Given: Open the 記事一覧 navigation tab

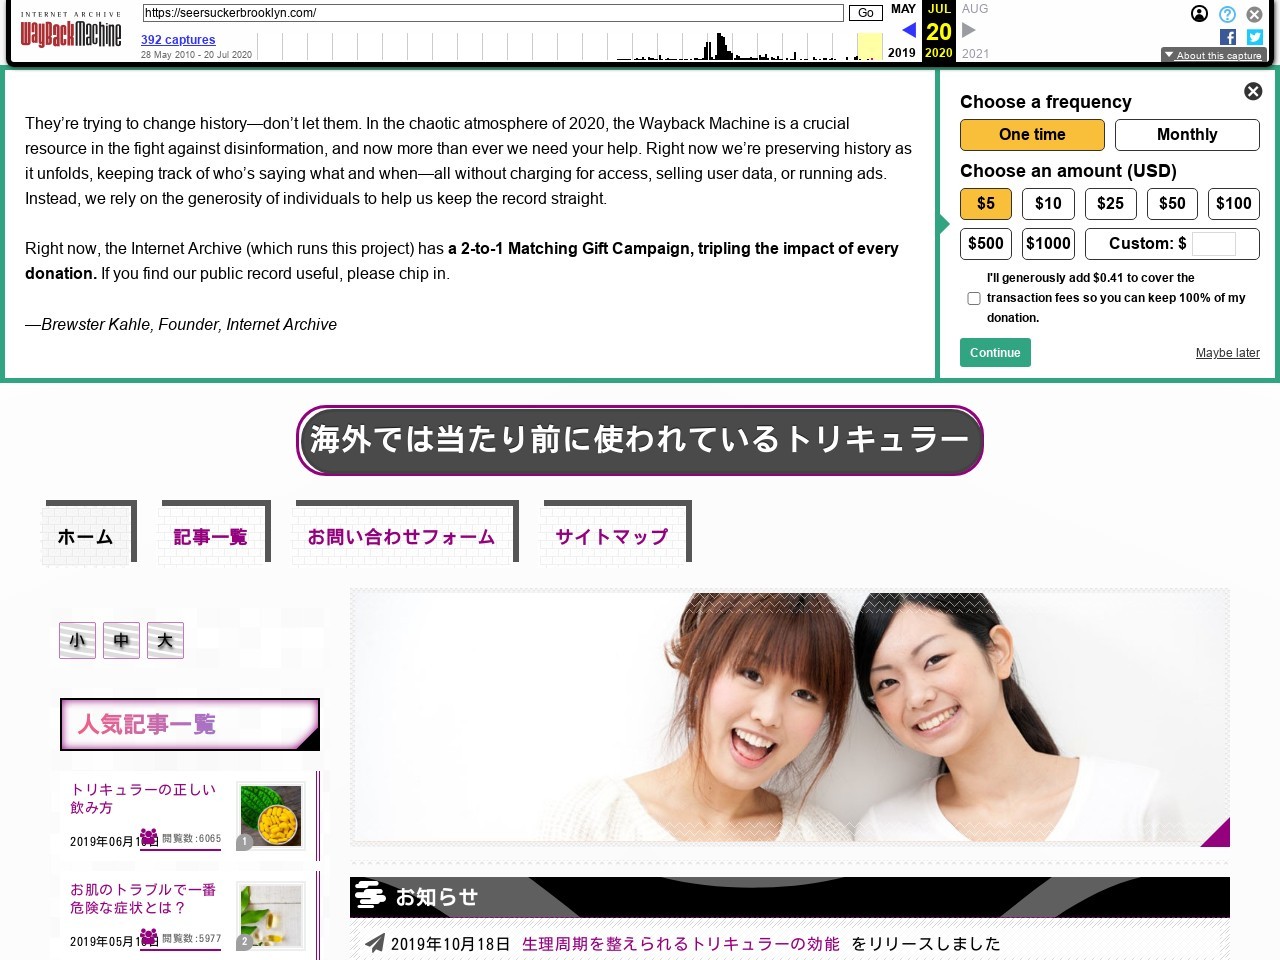Looking at the screenshot, I should 211,537.
